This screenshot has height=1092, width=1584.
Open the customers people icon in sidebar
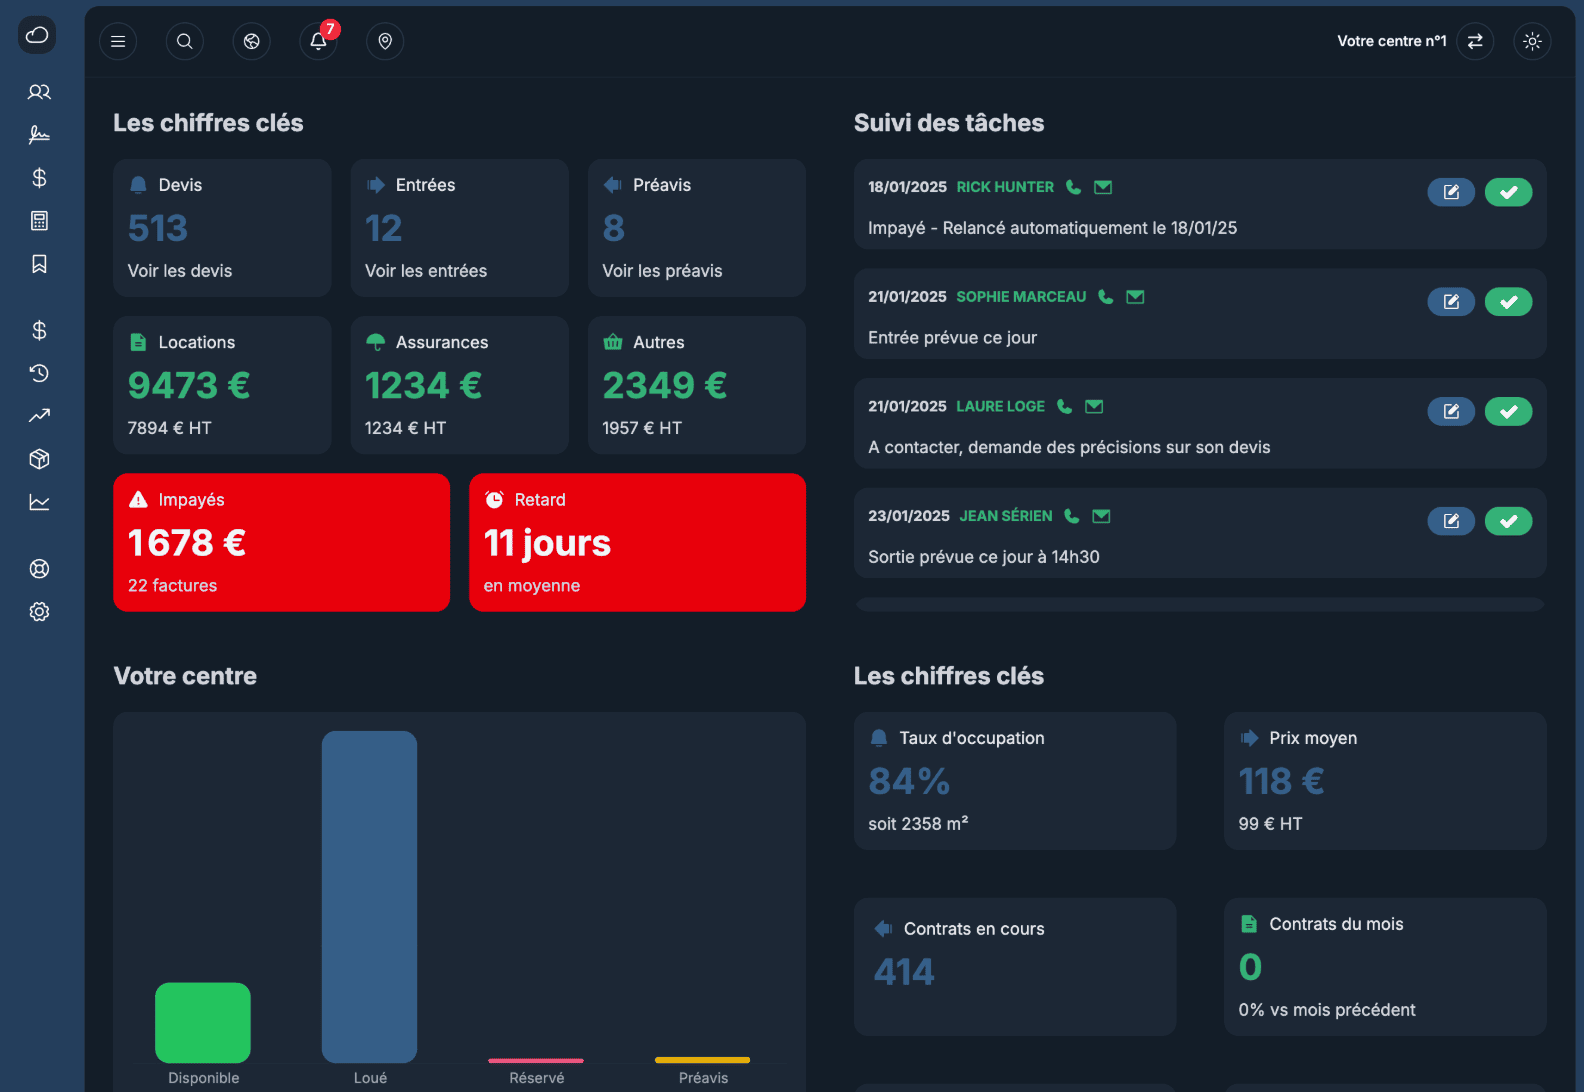click(39, 92)
